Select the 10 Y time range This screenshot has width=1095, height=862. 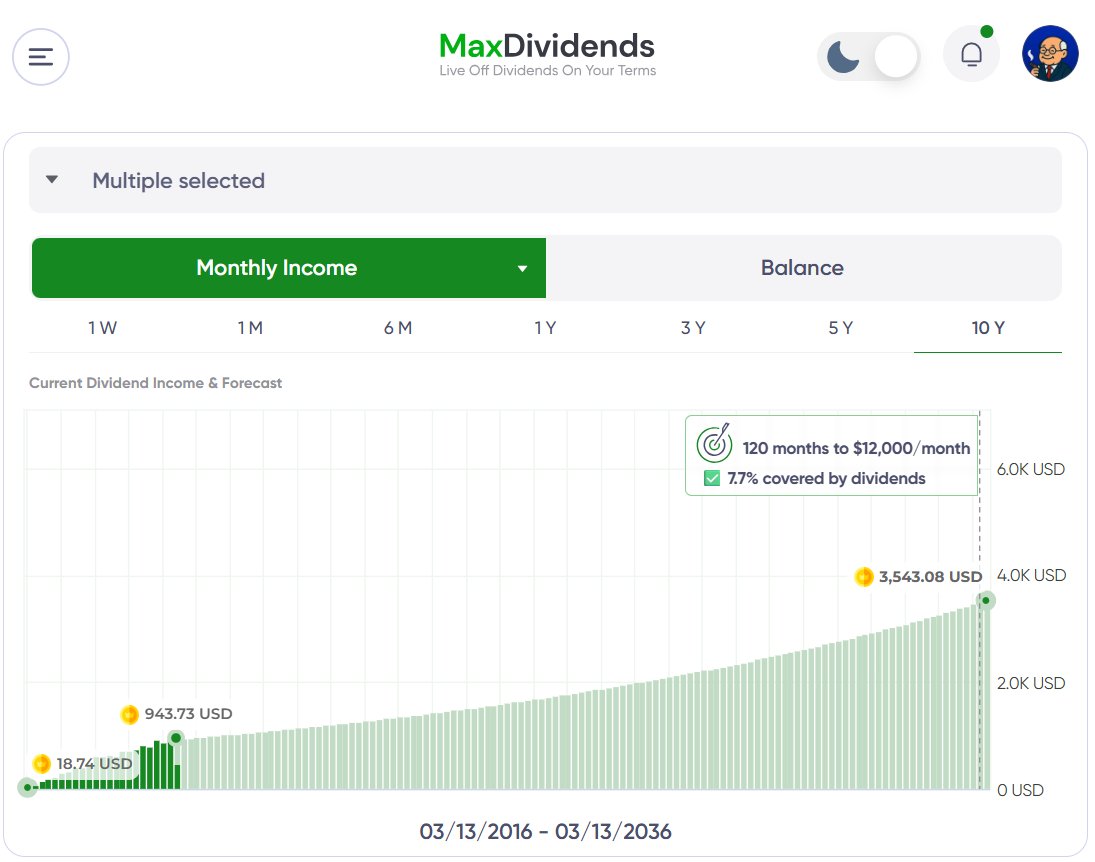tap(988, 328)
